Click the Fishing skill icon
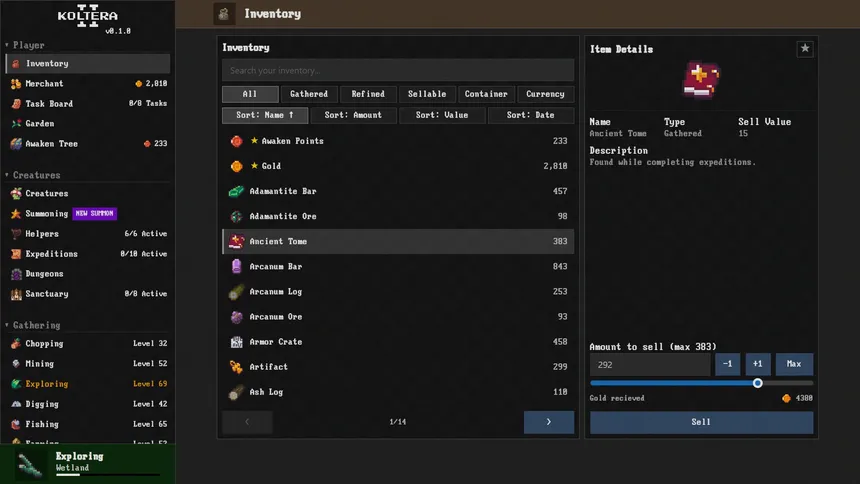The width and height of the screenshot is (860, 484). point(16,424)
